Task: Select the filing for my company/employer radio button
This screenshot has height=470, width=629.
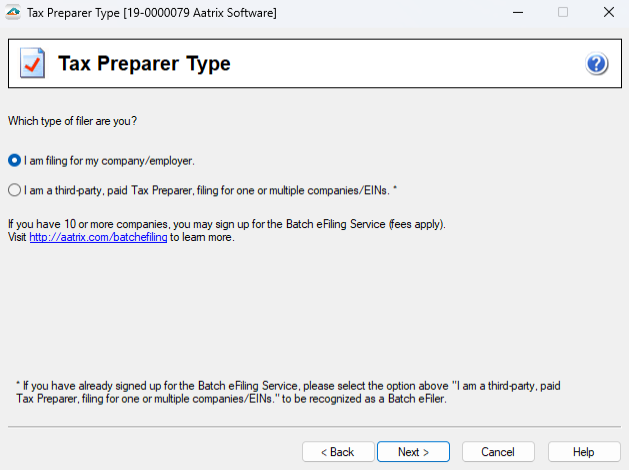Action: point(15,160)
